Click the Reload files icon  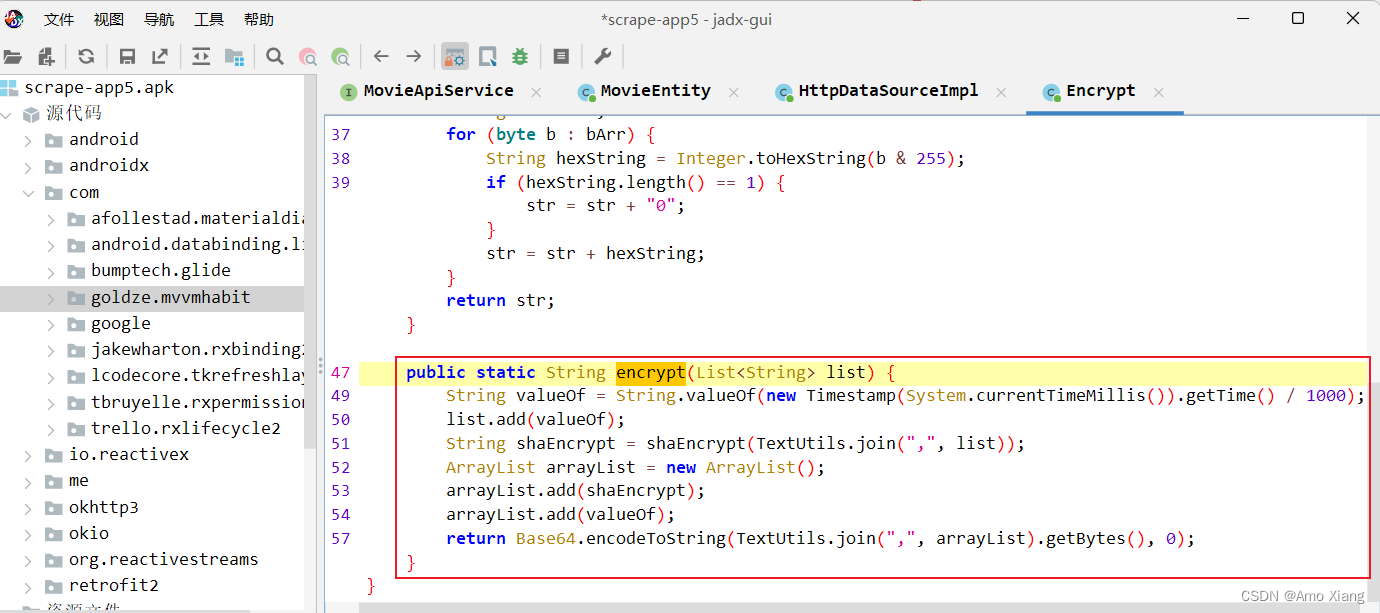(x=87, y=57)
